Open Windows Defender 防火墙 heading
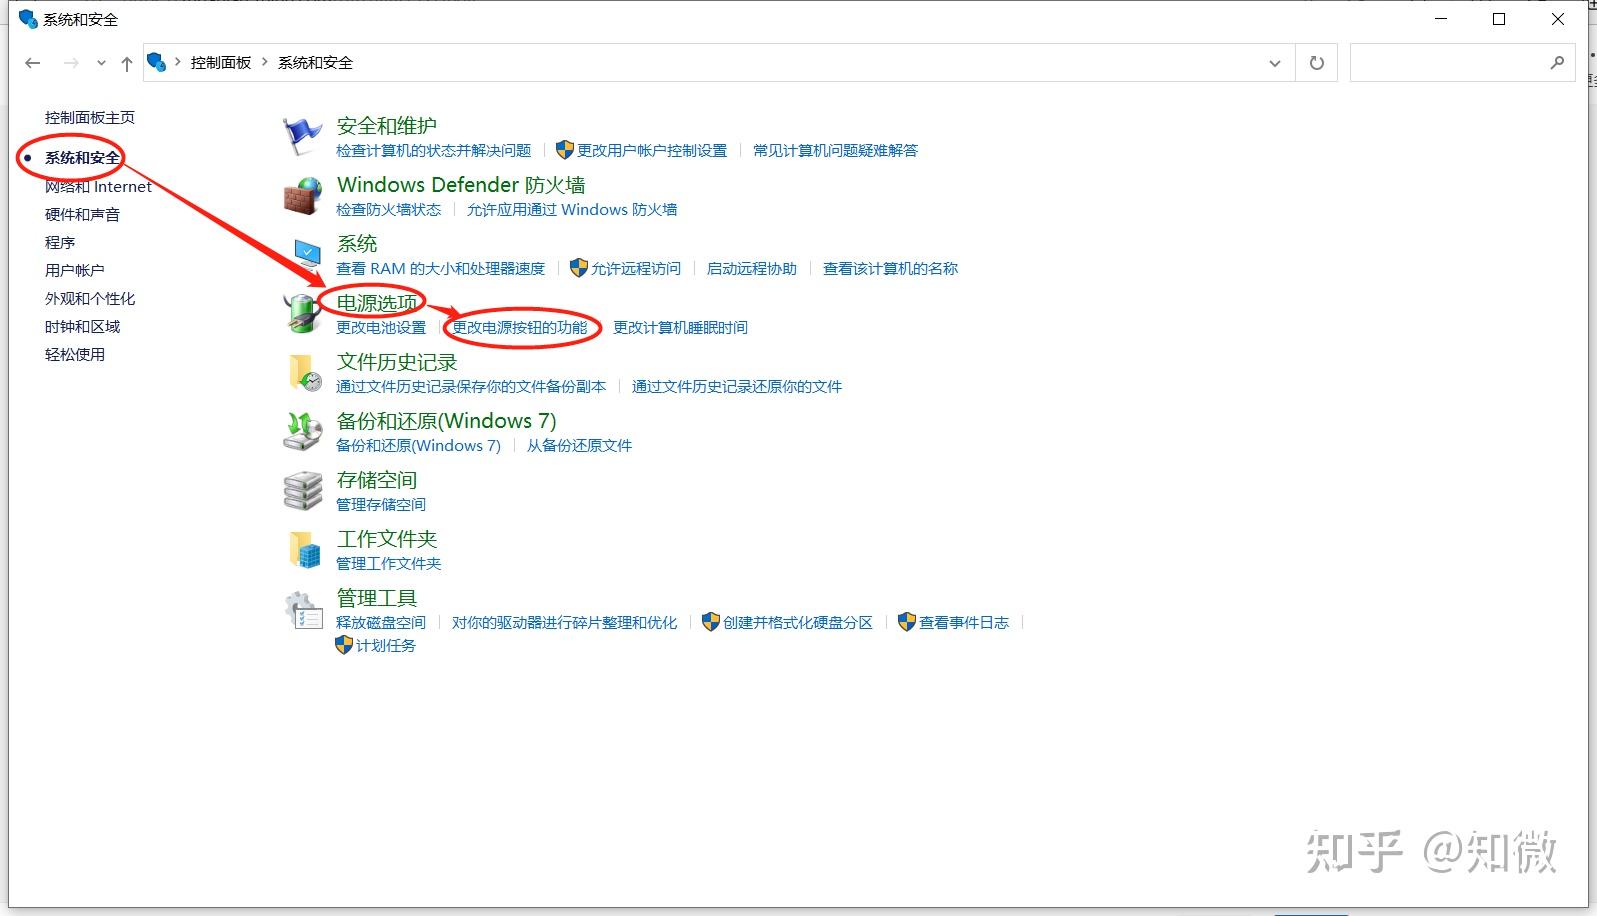Viewport: 1597px width, 916px height. click(x=461, y=185)
